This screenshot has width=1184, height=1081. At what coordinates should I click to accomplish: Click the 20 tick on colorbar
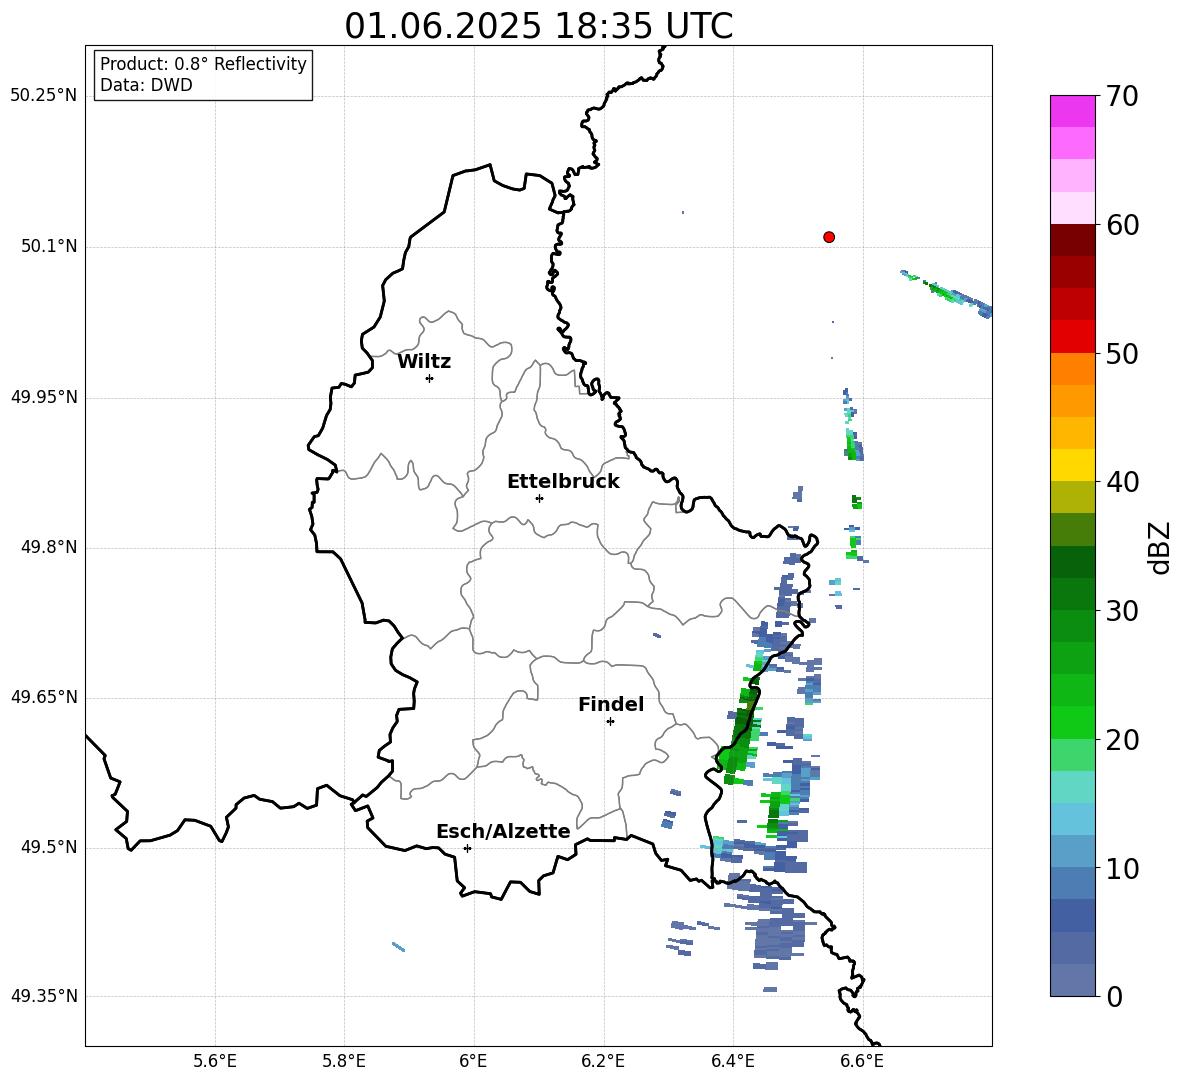click(x=1123, y=740)
